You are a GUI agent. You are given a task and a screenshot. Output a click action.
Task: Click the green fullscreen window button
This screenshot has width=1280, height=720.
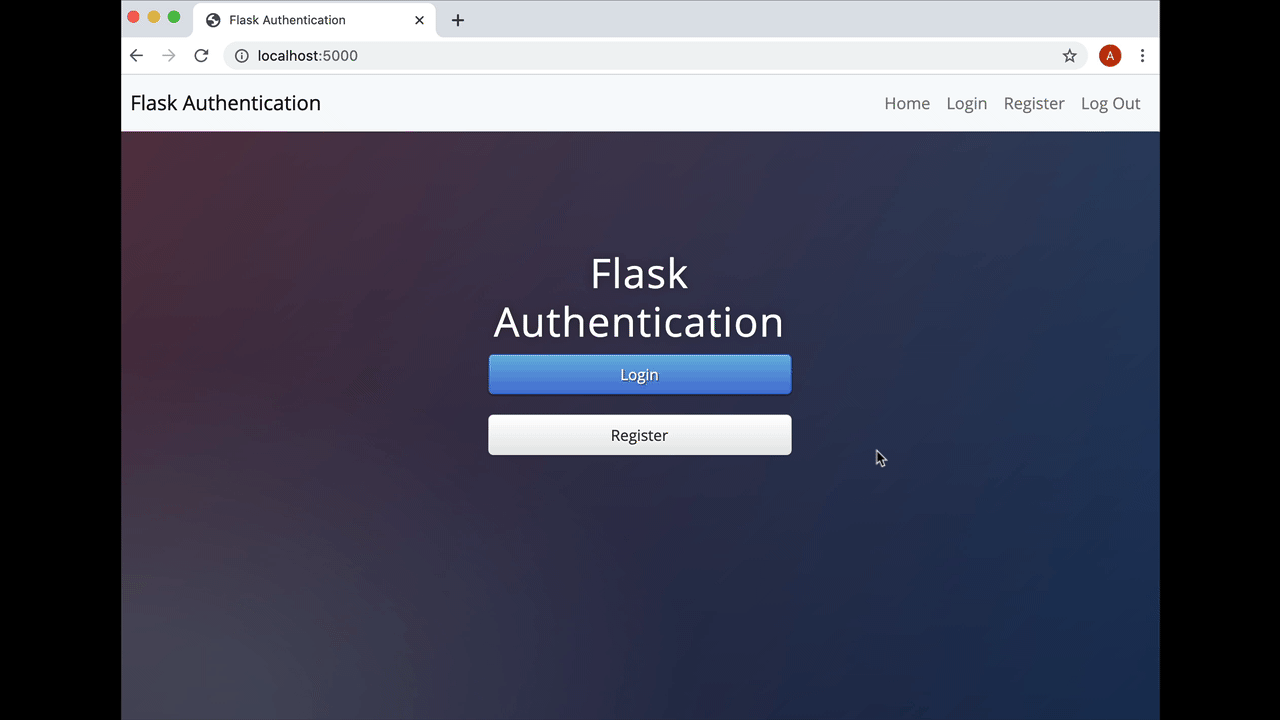(174, 17)
